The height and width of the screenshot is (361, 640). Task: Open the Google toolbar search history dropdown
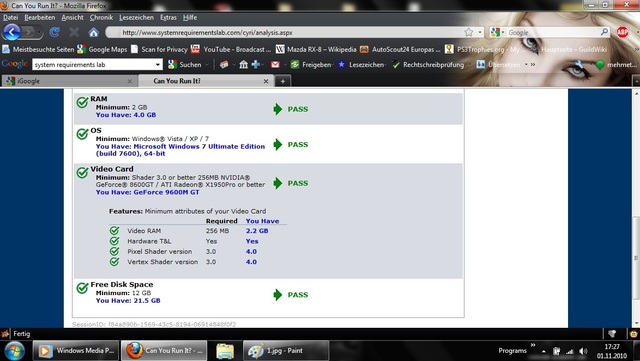click(158, 65)
